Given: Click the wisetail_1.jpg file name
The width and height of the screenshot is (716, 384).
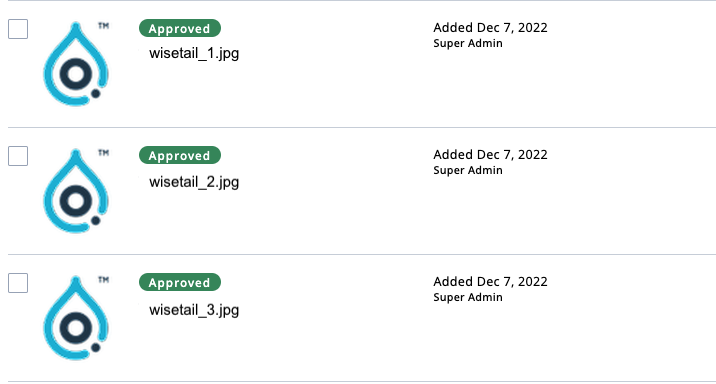Looking at the screenshot, I should coord(194,53).
